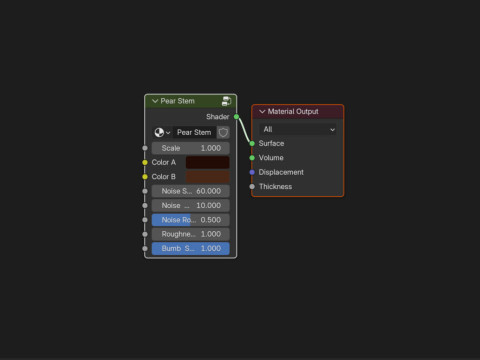
Task: Adjust the Bumb S... 1.000 slider
Action: (191, 249)
